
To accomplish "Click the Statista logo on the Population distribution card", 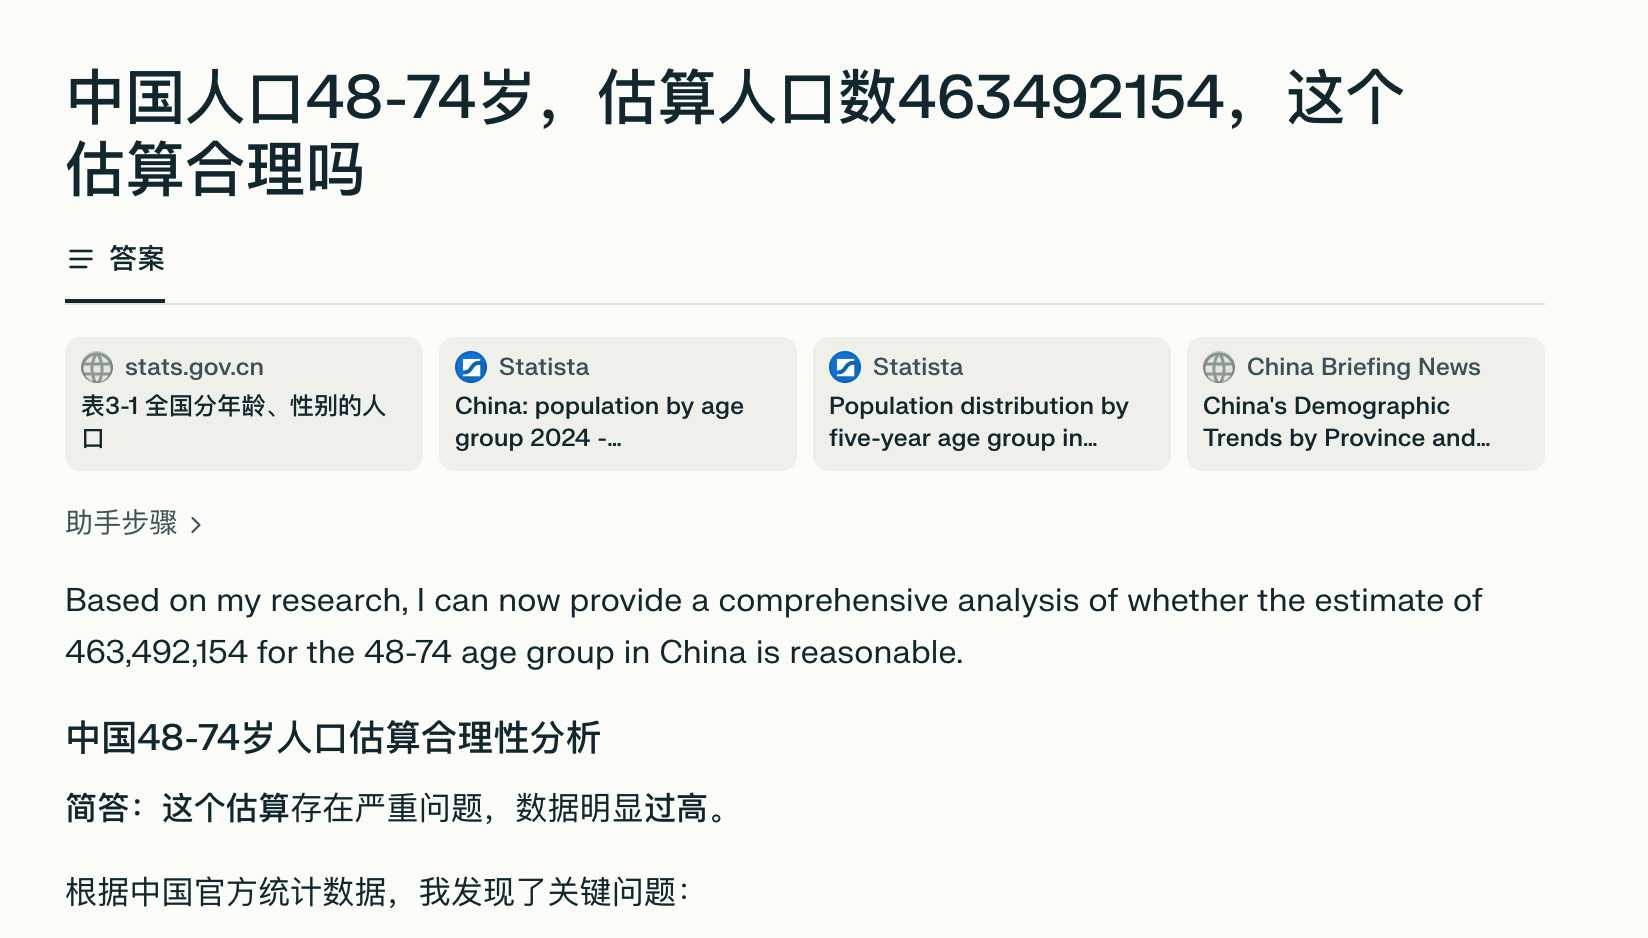I will tap(845, 367).
